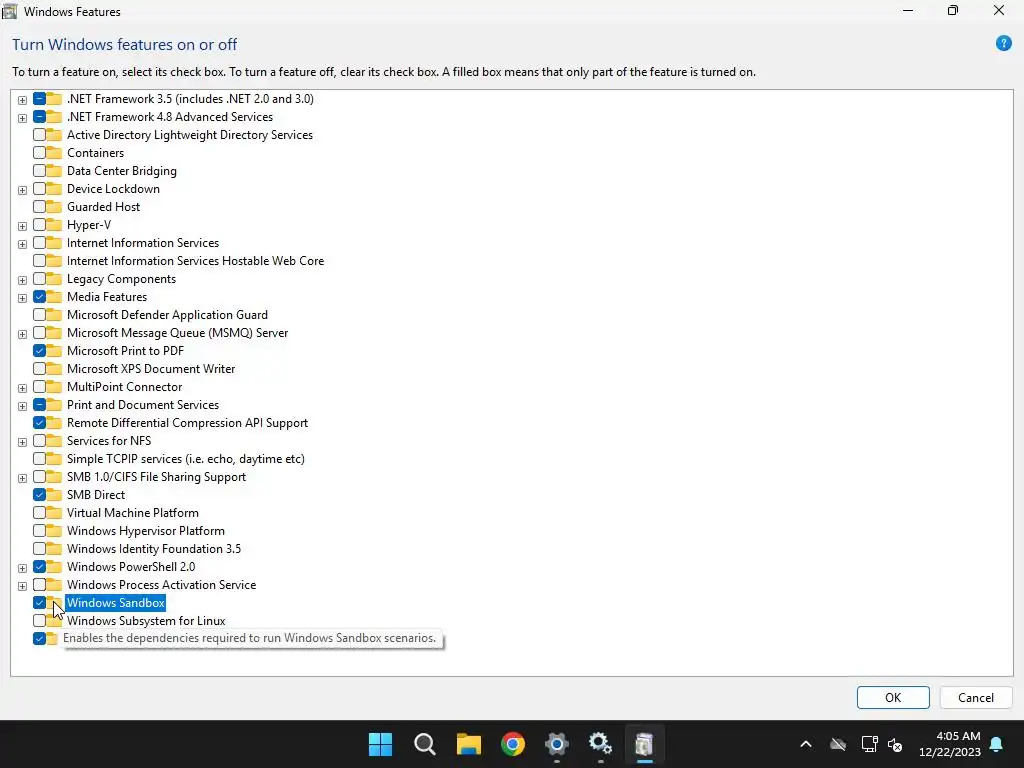
Task: Select Microsoft Defender Application Guard row
Action: click(167, 315)
